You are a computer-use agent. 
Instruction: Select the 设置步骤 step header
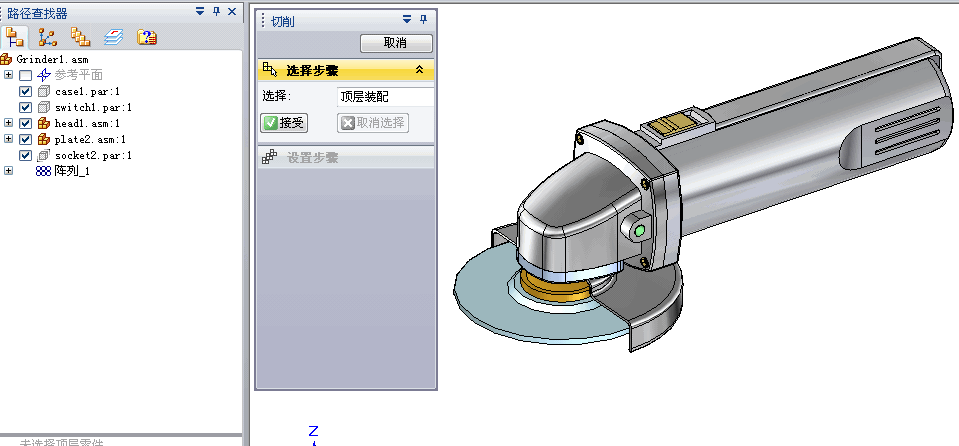coord(346,158)
